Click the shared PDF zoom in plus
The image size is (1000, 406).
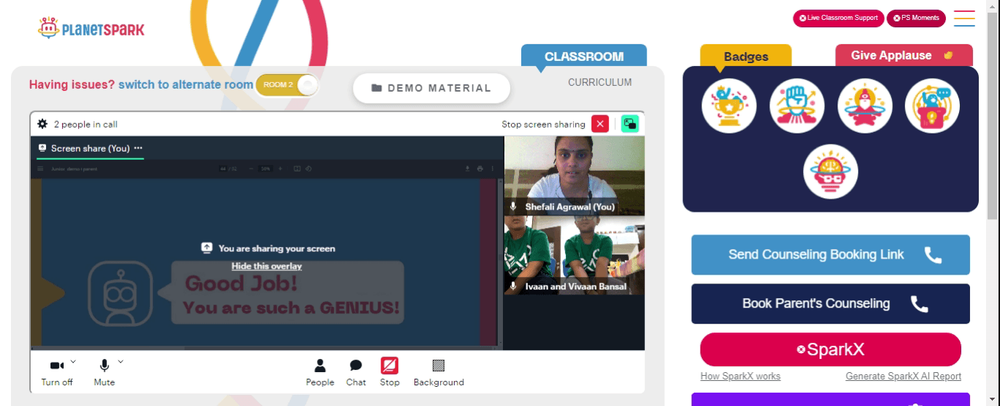click(x=280, y=169)
